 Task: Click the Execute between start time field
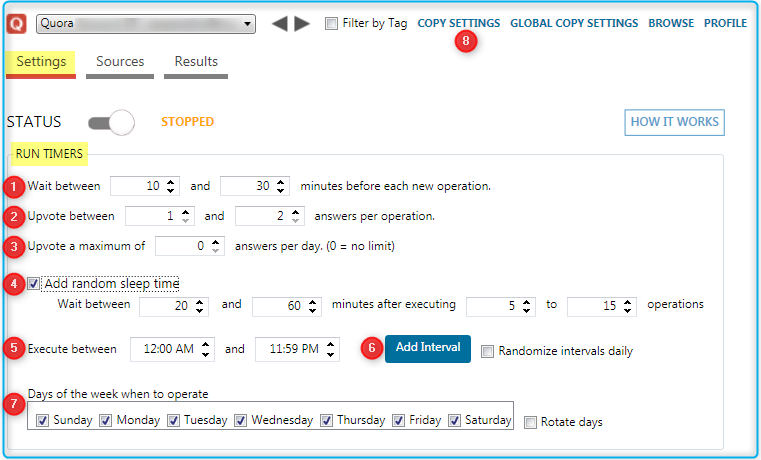[164, 349]
